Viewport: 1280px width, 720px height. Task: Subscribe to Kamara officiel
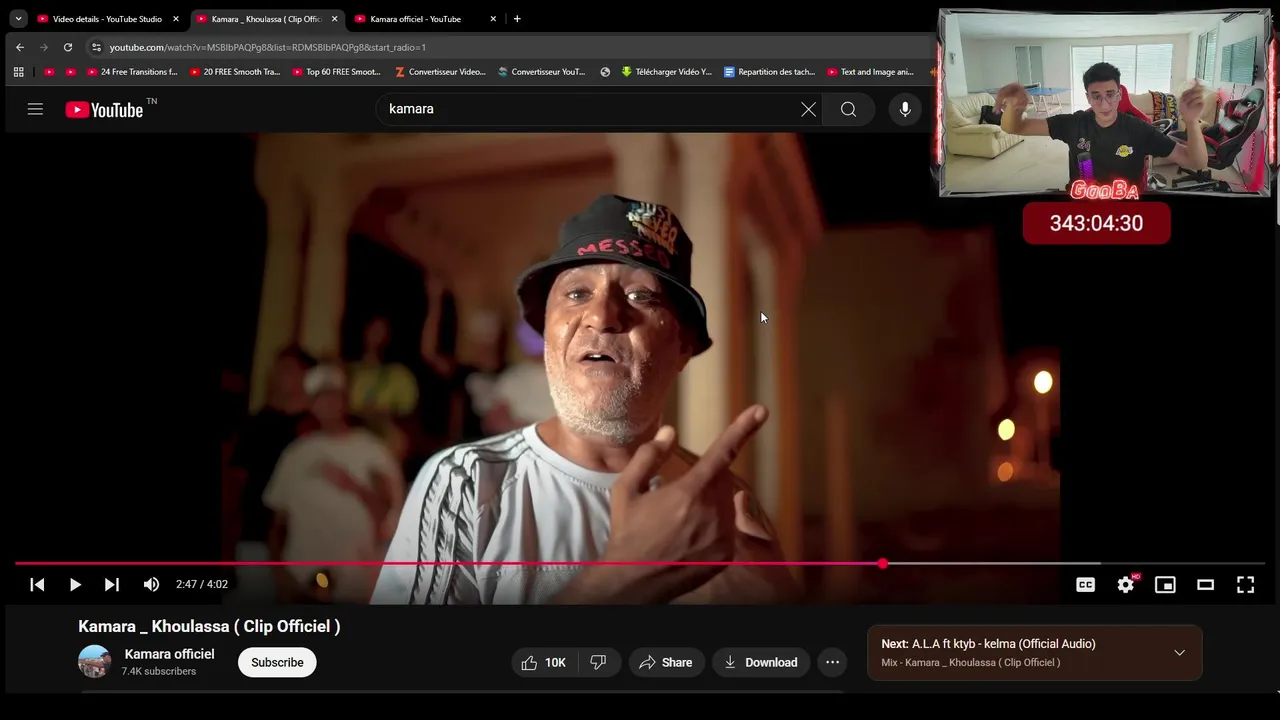277,662
